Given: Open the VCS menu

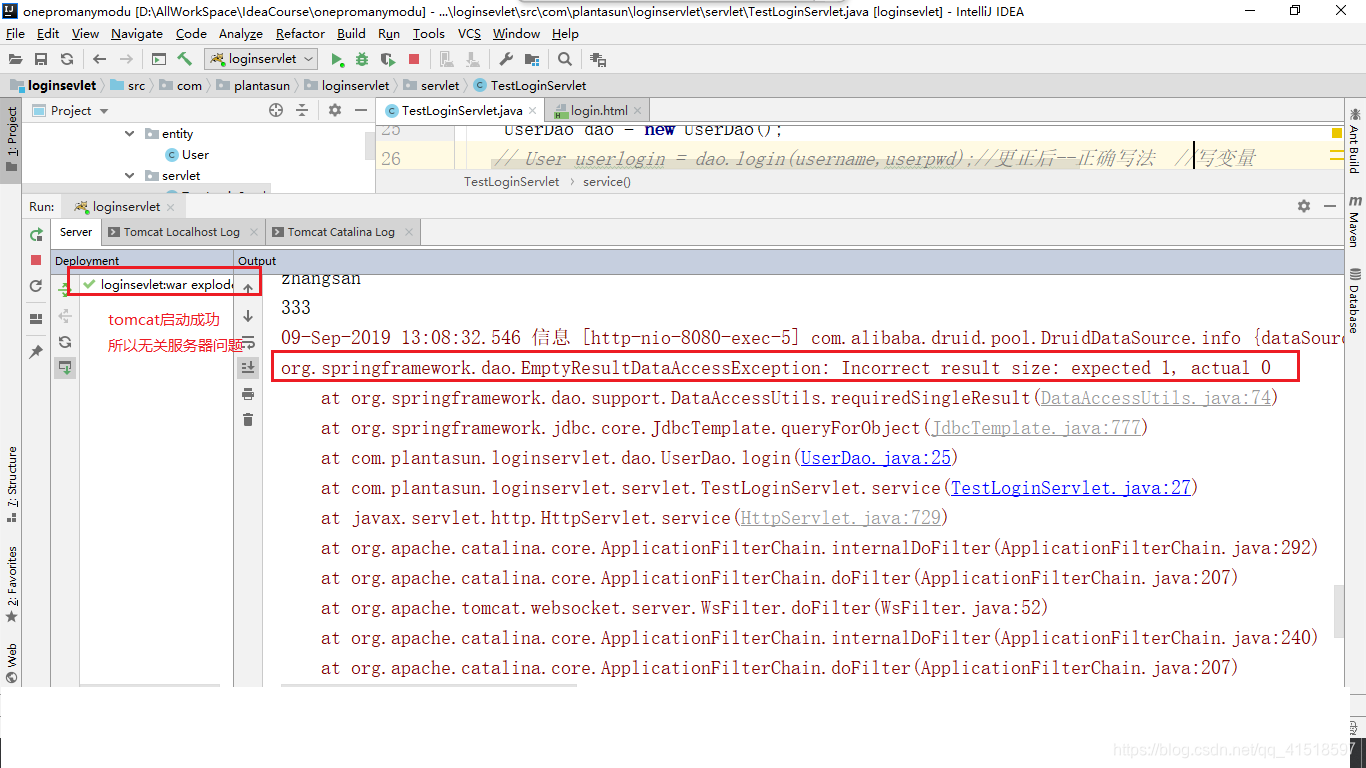Looking at the screenshot, I should (469, 33).
